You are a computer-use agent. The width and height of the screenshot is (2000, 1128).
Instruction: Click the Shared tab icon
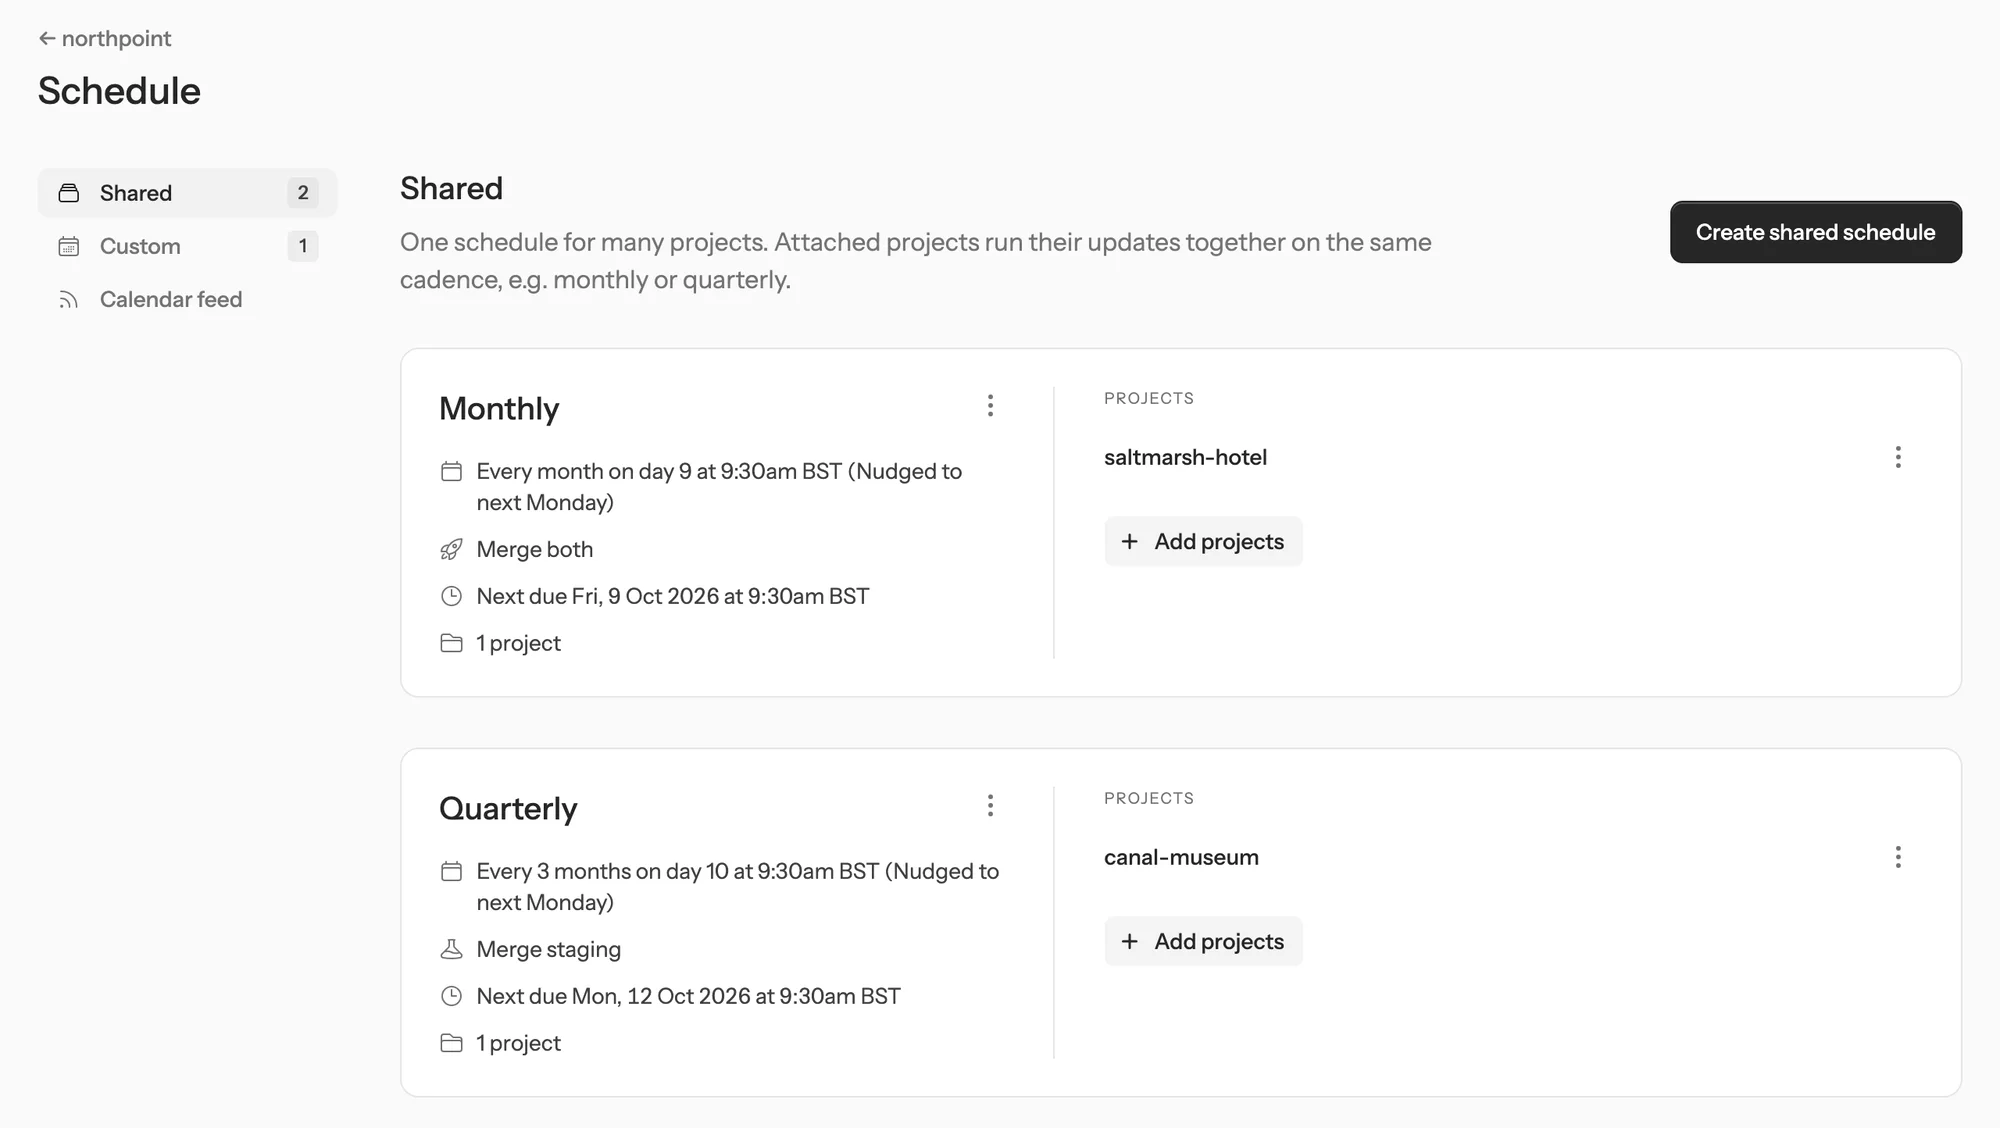pyautogui.click(x=69, y=193)
